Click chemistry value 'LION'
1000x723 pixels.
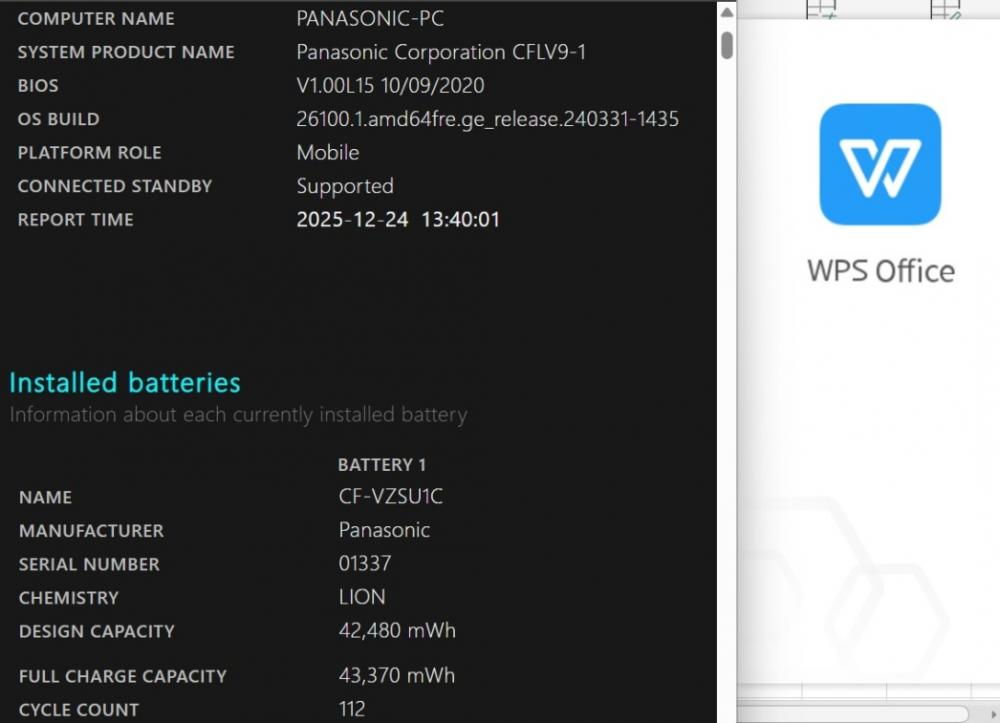[x=362, y=597]
